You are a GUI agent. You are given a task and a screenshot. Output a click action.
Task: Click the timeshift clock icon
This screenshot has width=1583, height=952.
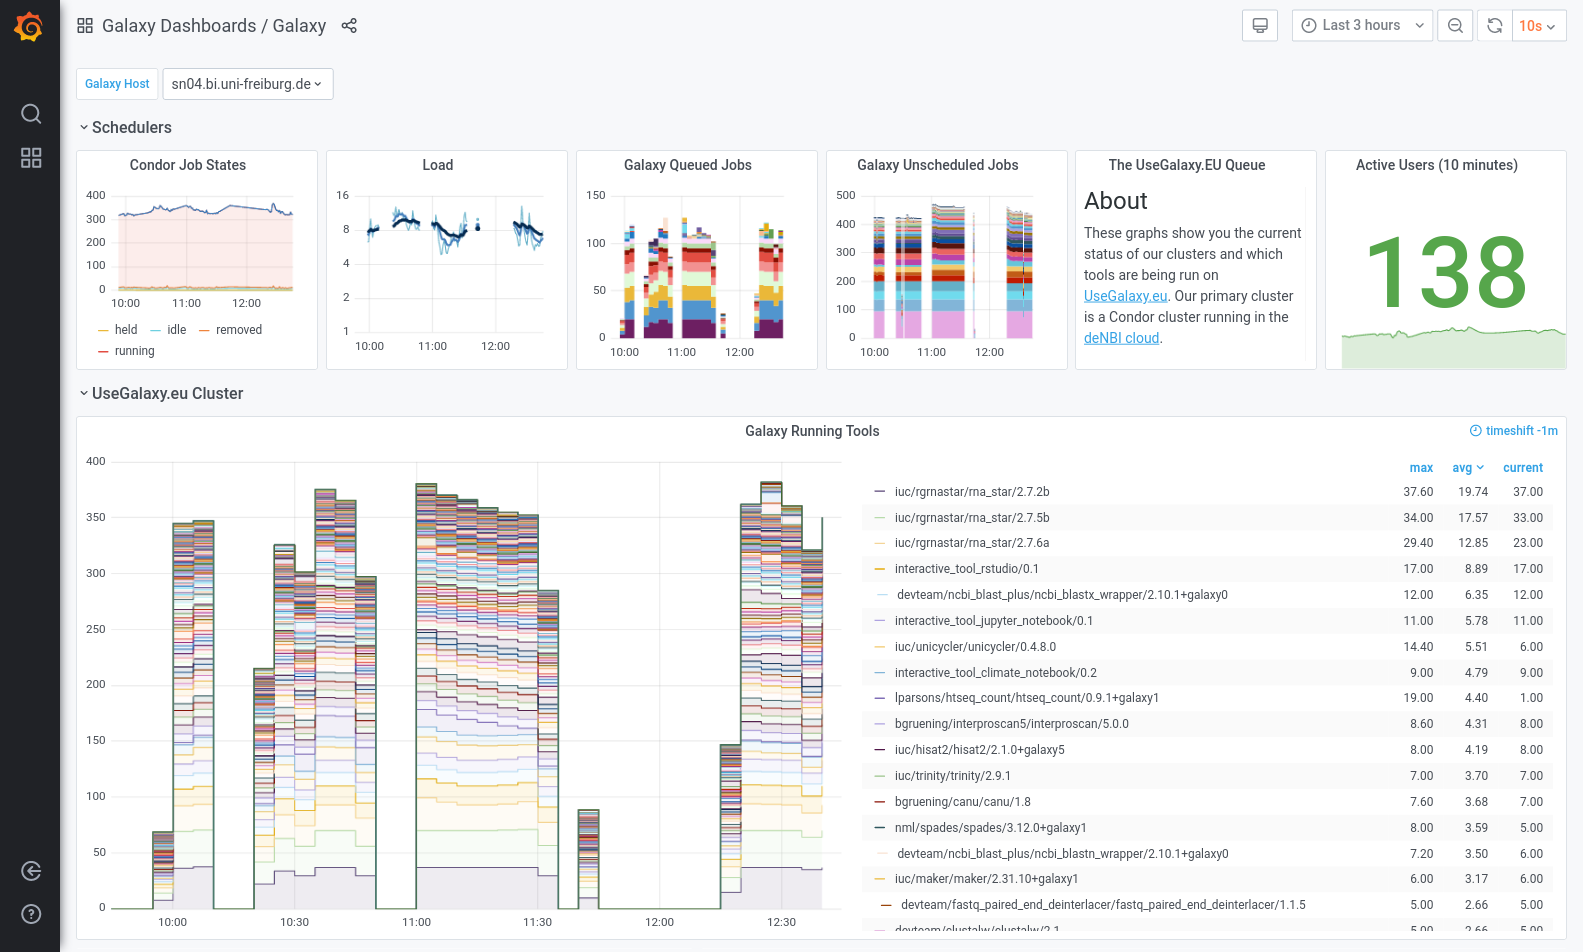tap(1475, 431)
